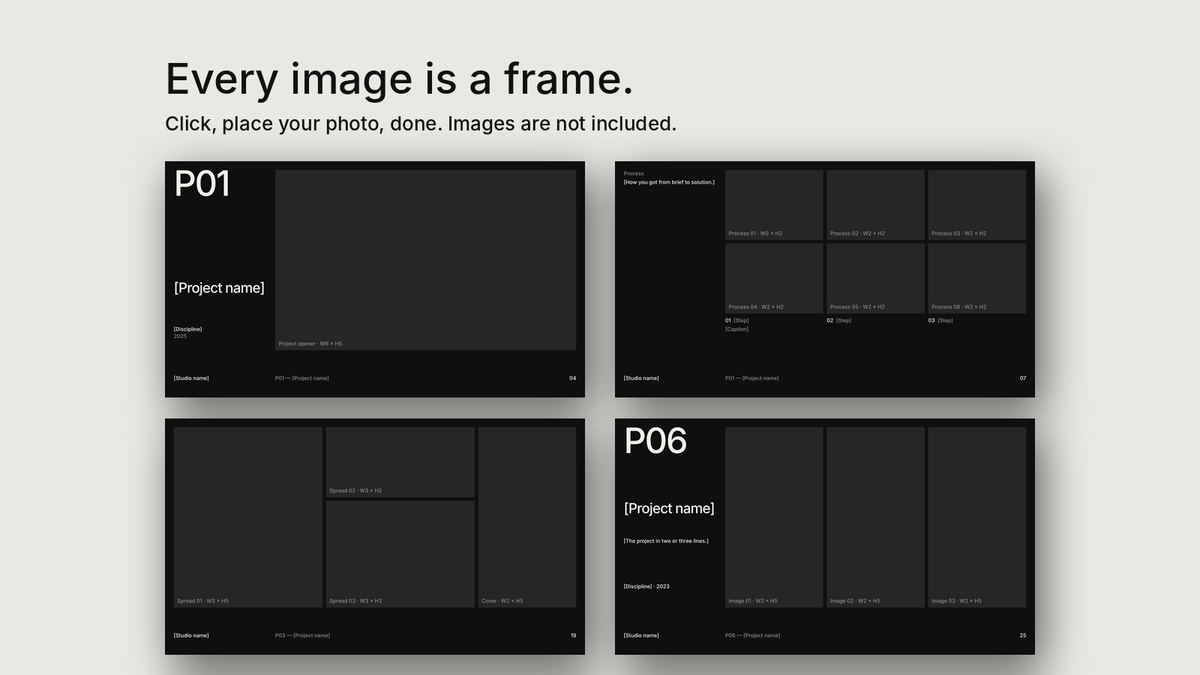Image resolution: width=1200 pixels, height=675 pixels.
Task: Click '[Studio name]' on slide page 25
Action: [641, 635]
